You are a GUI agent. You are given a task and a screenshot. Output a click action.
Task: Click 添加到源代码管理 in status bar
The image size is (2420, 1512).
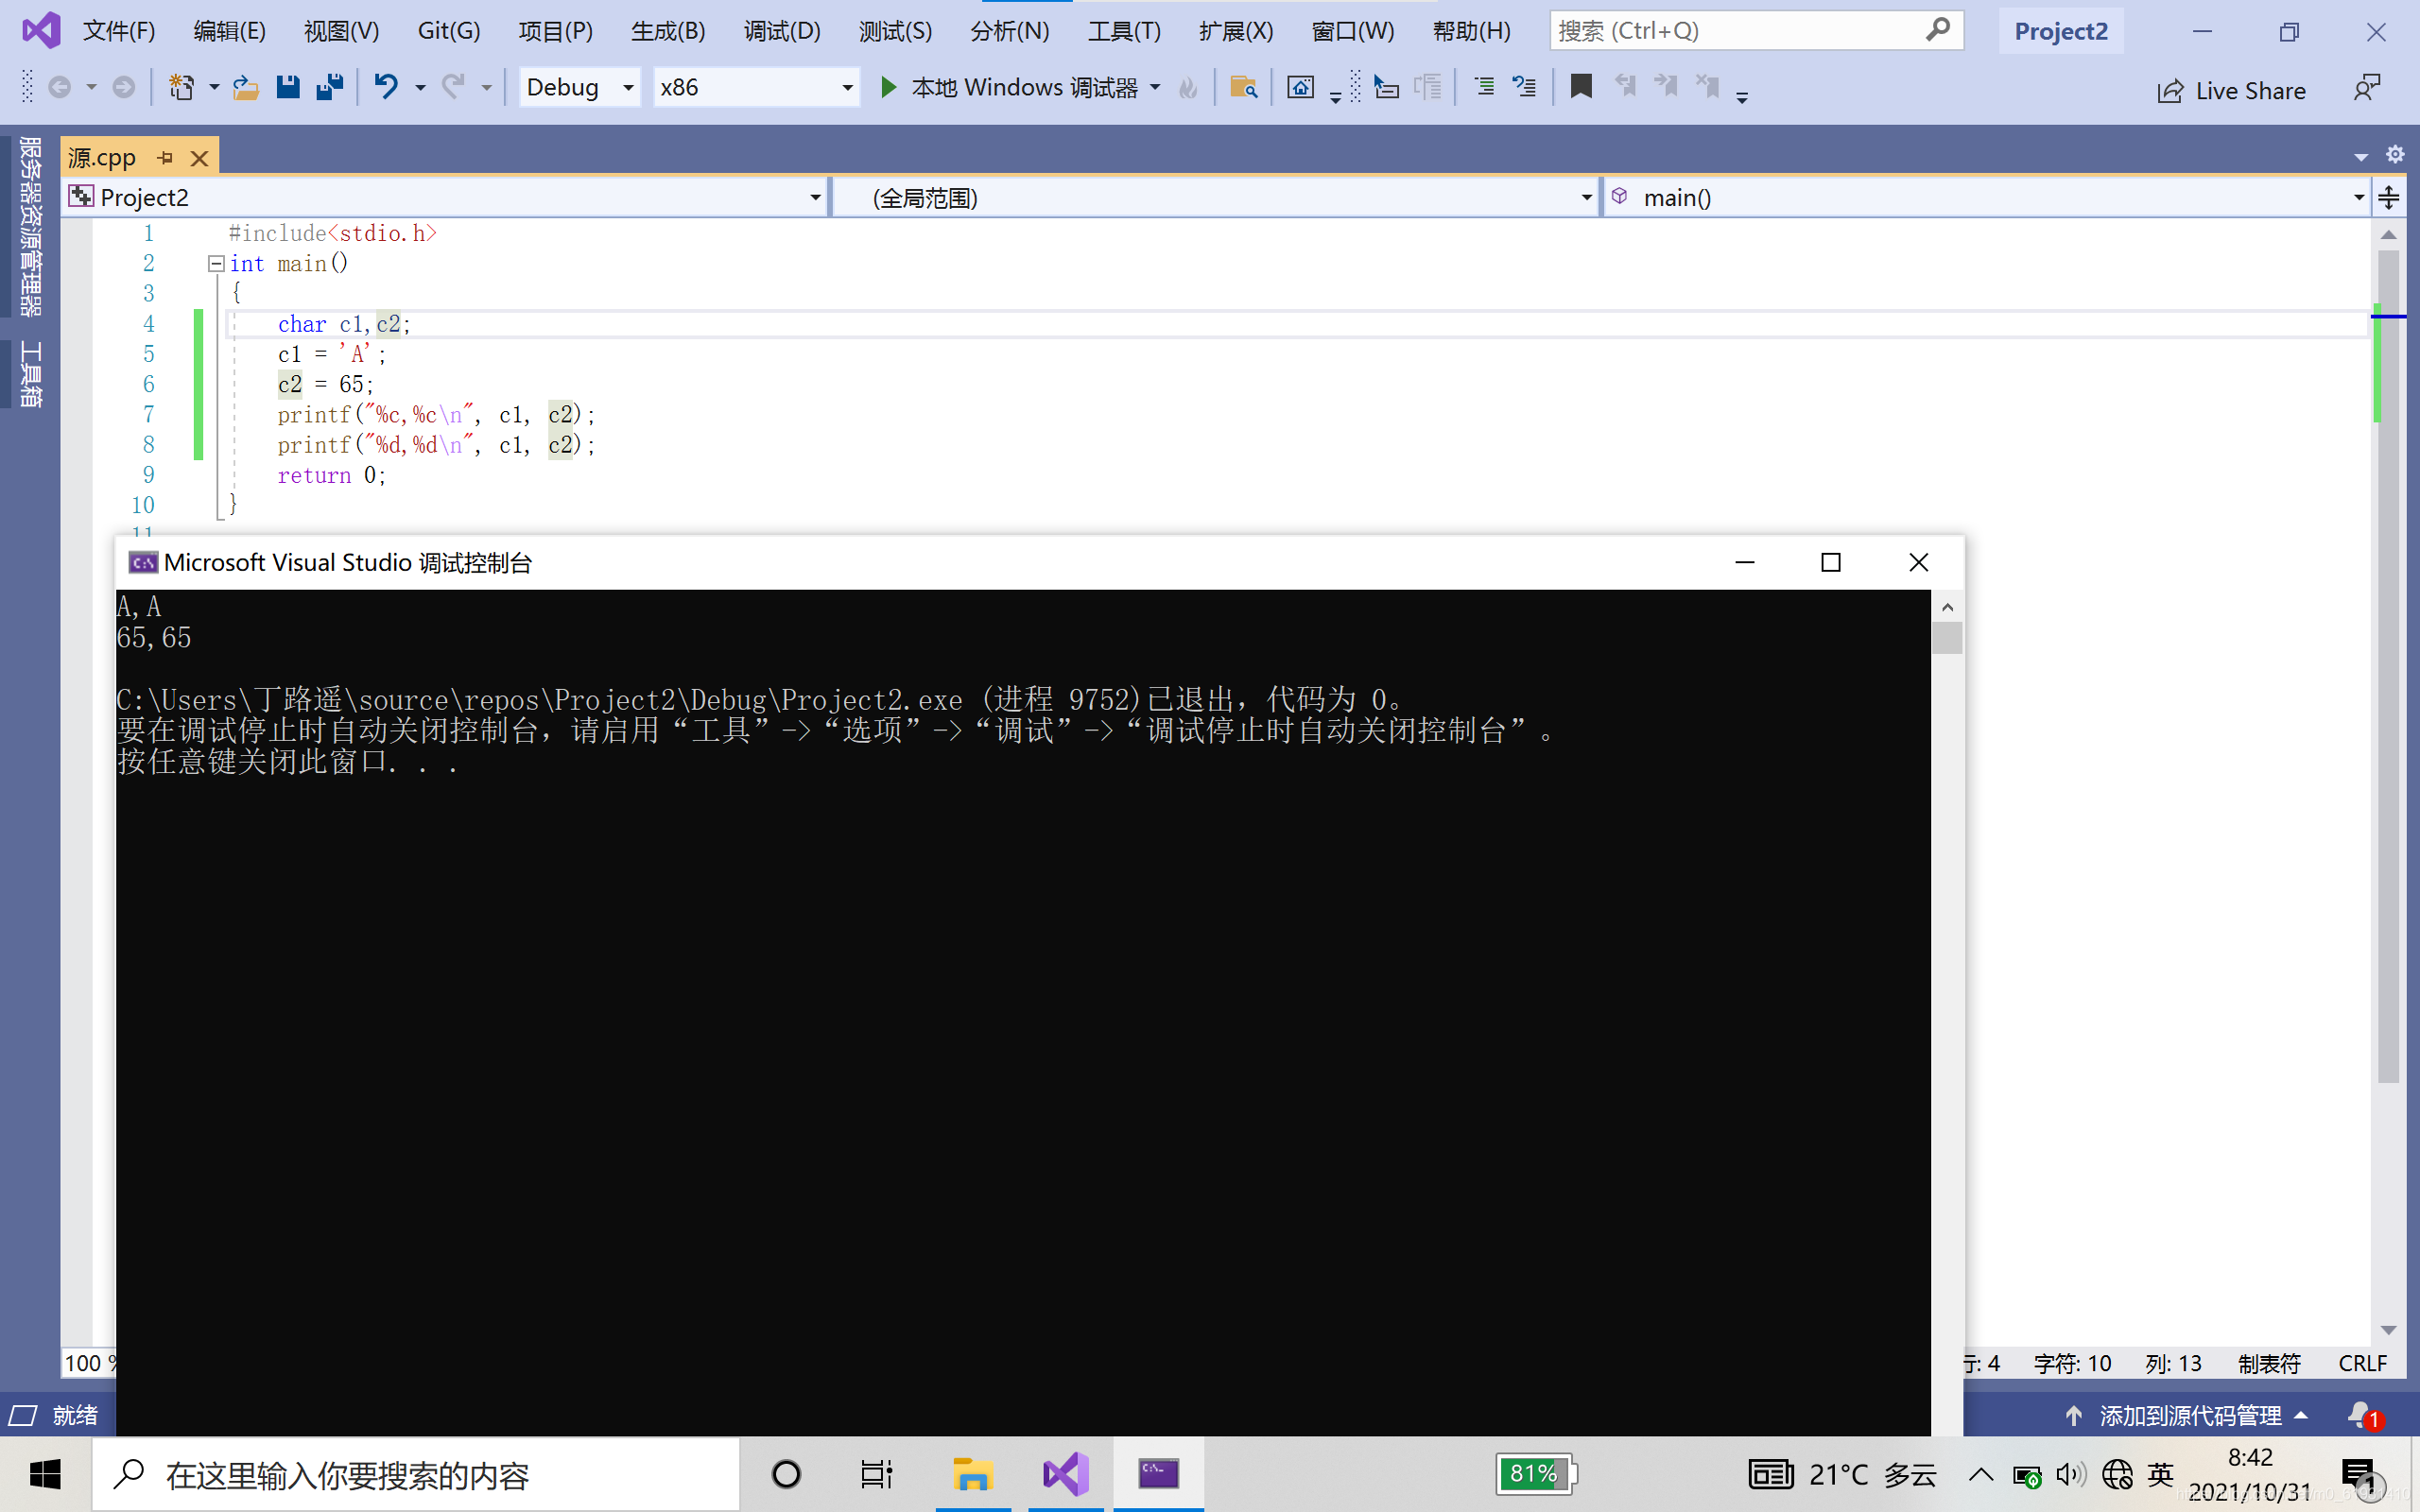(2187, 1416)
